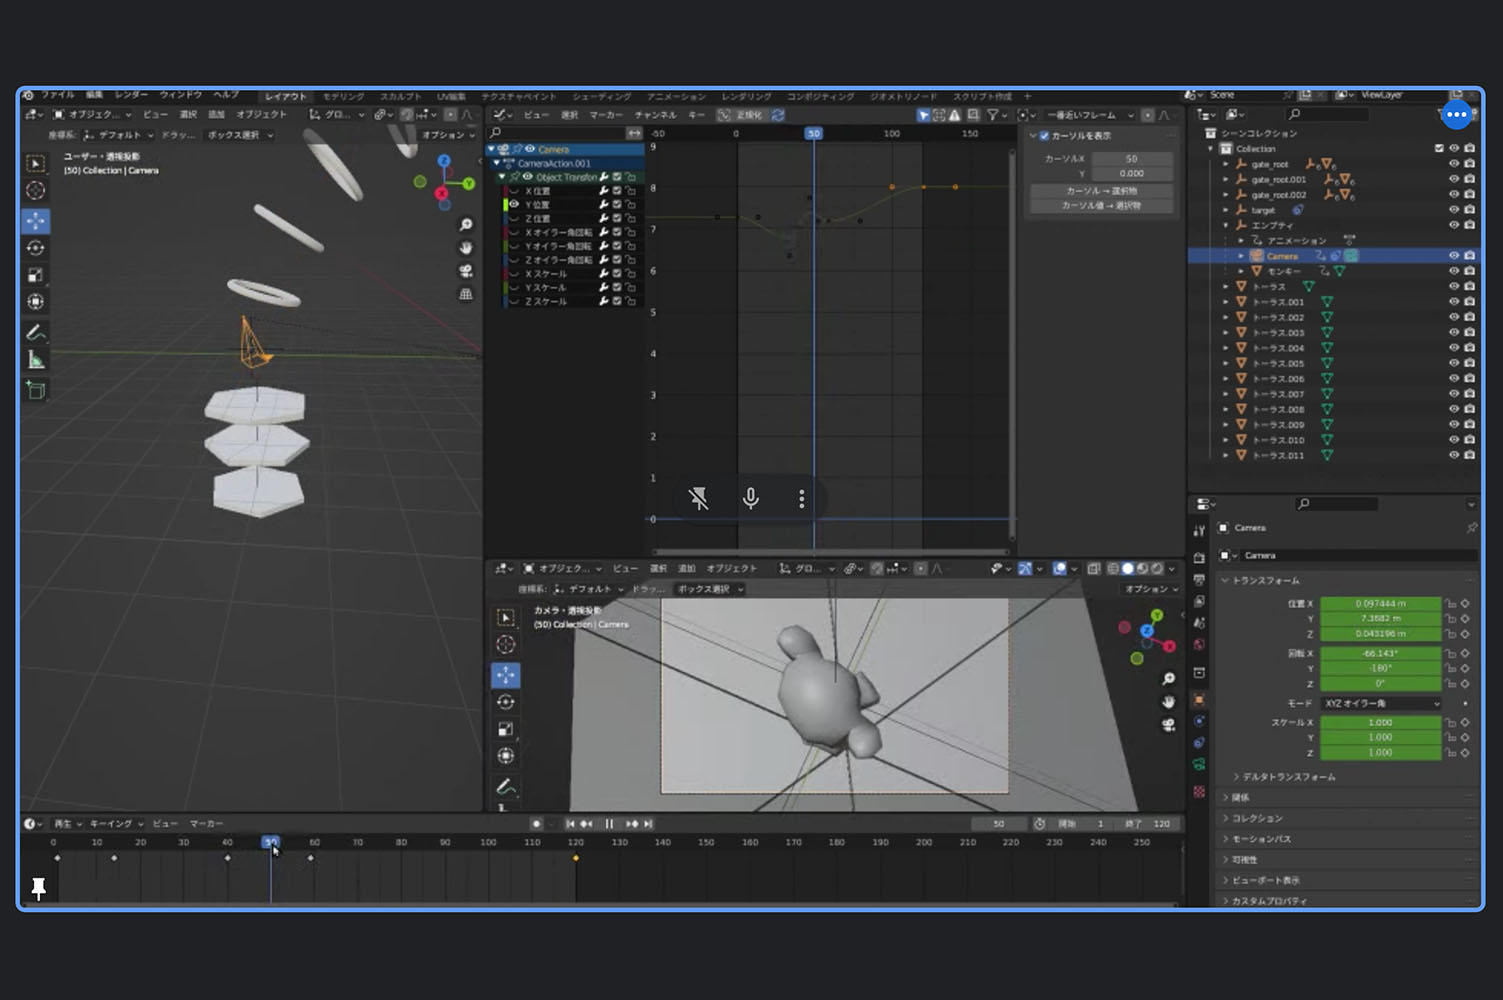1503x1000 pixels.
Task: Pause animation playback in timeline
Action: point(609,824)
